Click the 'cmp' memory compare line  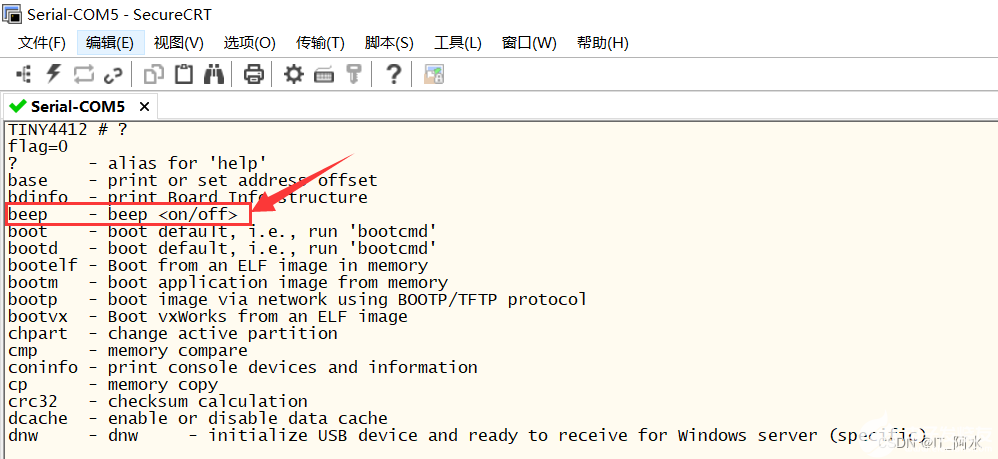(x=127, y=351)
